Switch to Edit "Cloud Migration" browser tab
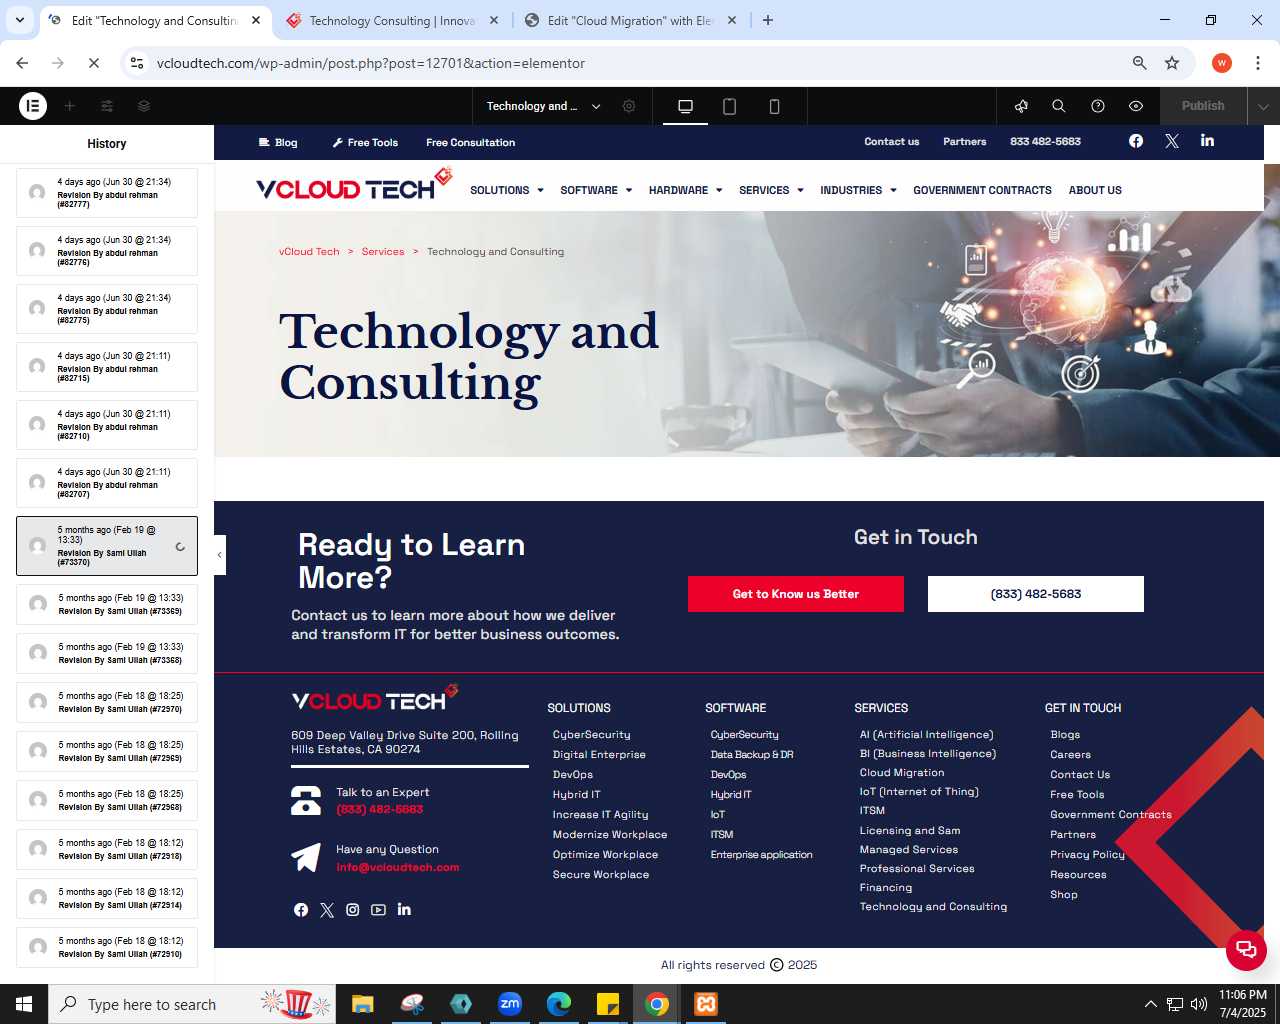The height and width of the screenshot is (1024, 1280). pos(630,21)
